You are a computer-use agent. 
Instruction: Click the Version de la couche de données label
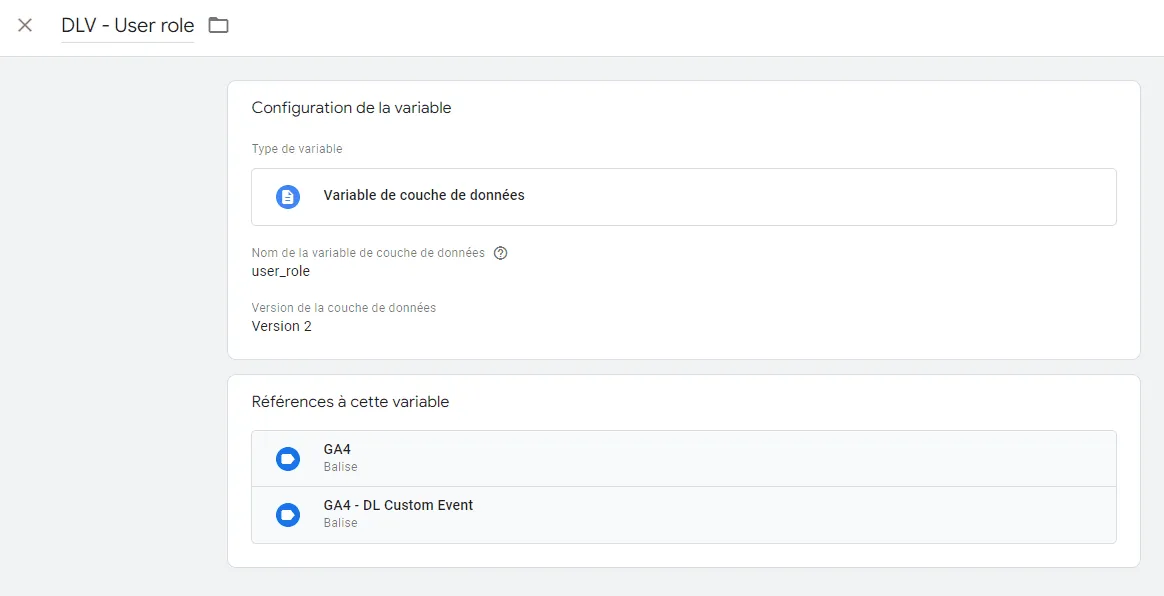[344, 307]
